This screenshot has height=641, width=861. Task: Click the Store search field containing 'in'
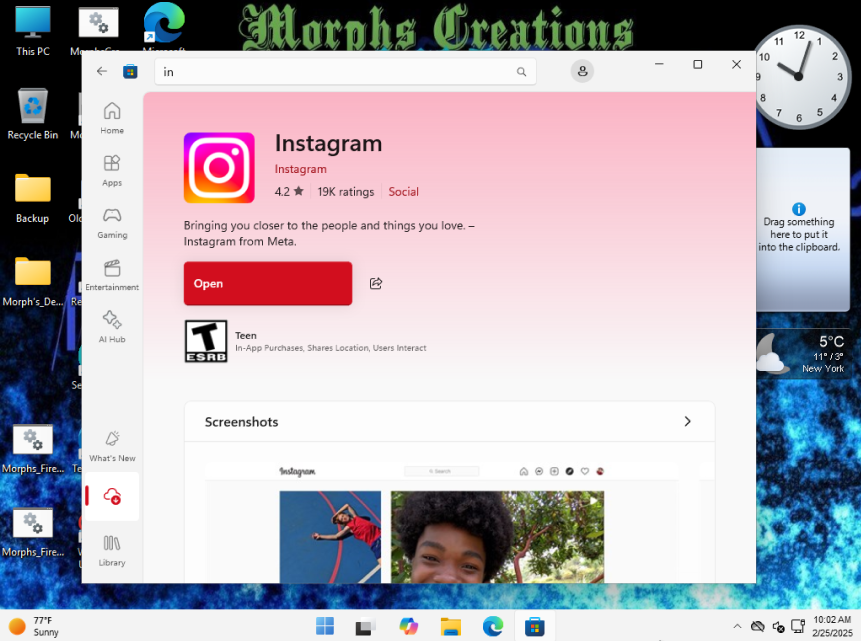click(345, 72)
